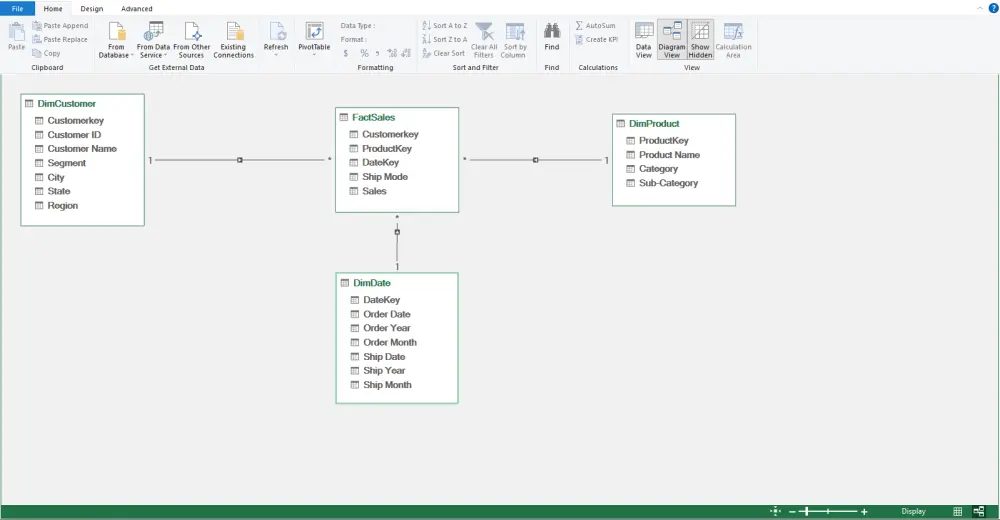Select the DimDate table header
The image size is (1000, 520).
pos(397,283)
